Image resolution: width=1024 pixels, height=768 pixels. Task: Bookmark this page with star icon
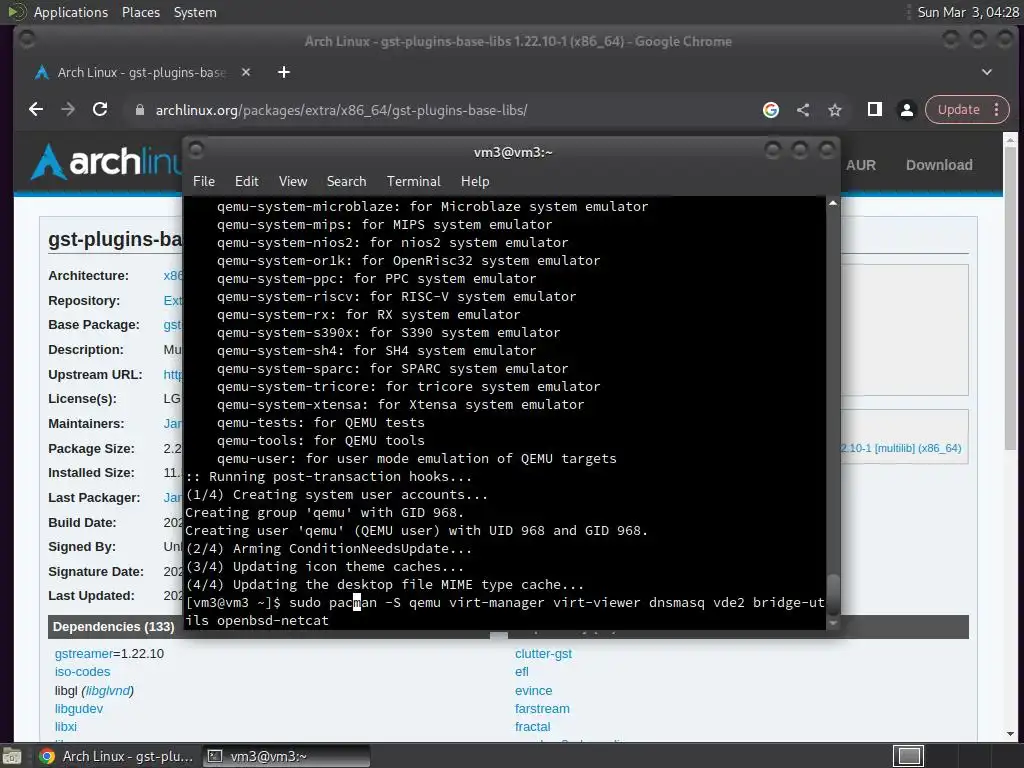[x=835, y=110]
